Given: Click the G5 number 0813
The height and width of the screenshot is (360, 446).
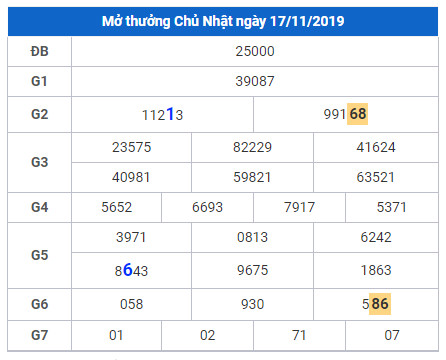Looking at the screenshot, I should 252,237.
